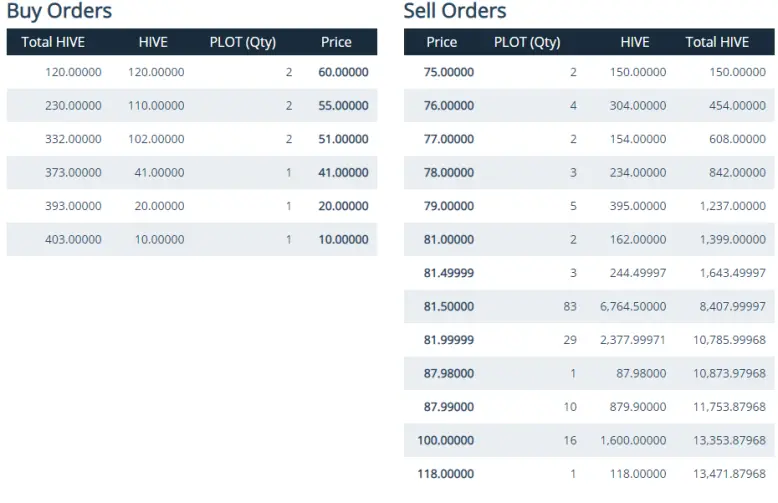Click the 81.50000 sell row with 83 plots

click(589, 307)
